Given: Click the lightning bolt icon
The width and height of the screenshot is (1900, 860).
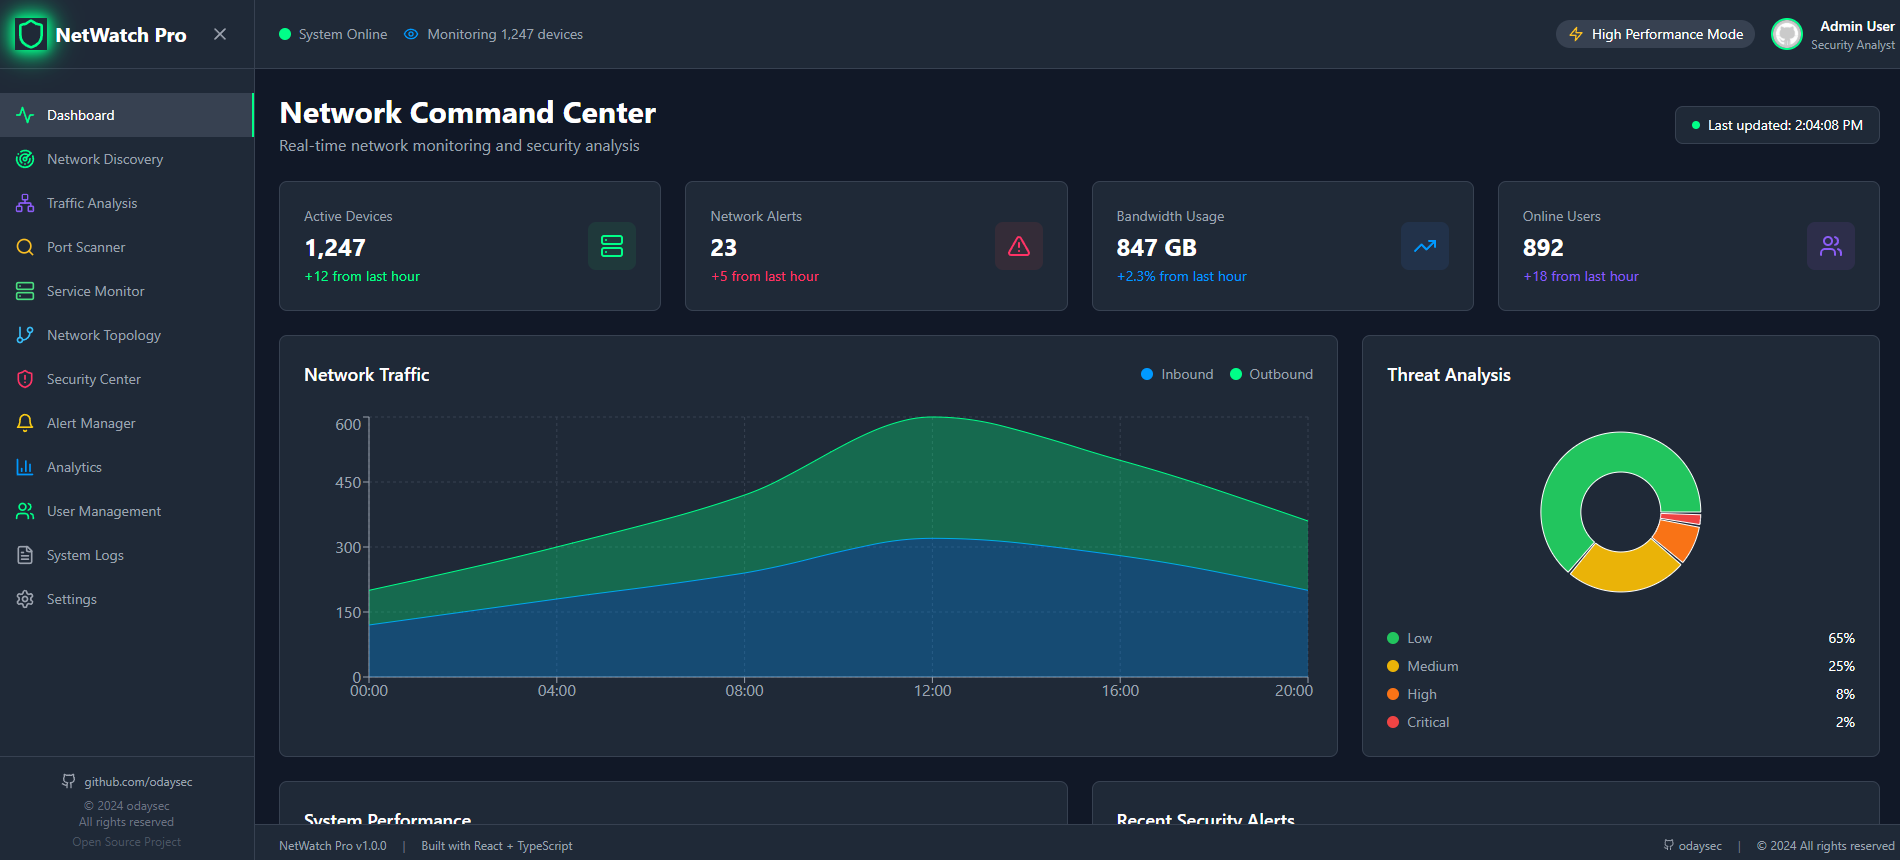Looking at the screenshot, I should 1576,34.
